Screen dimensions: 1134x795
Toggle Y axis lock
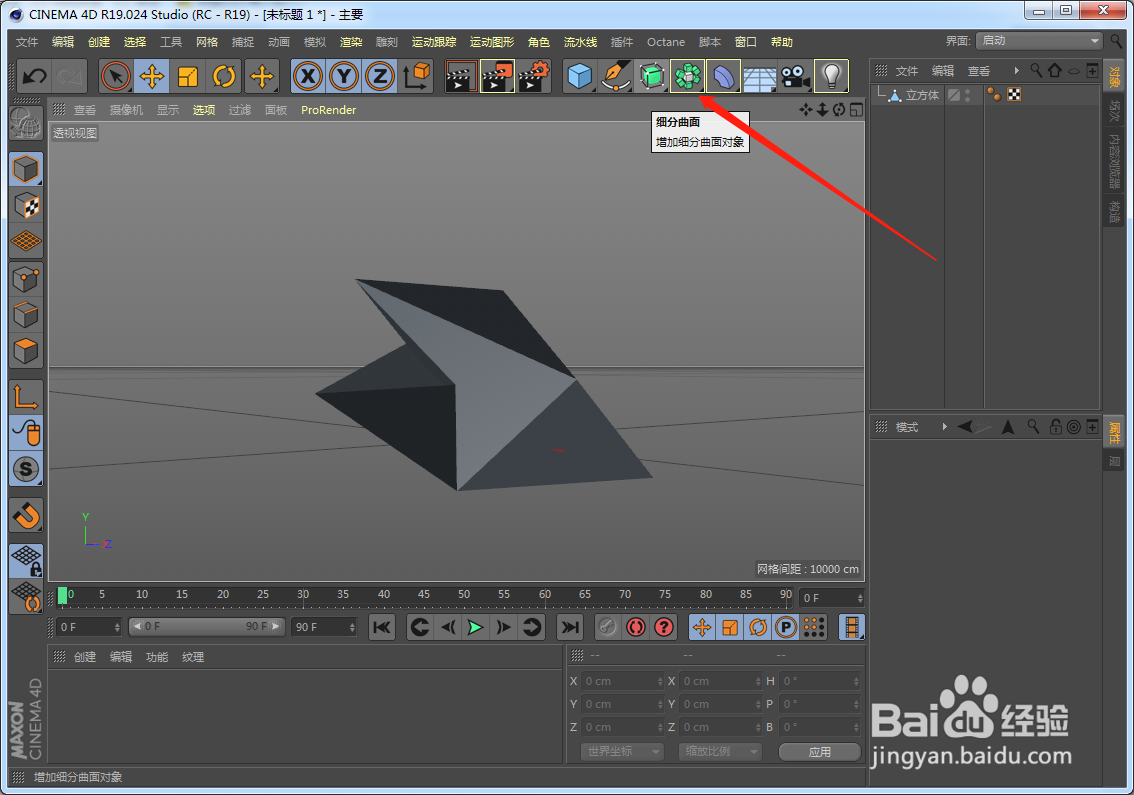pos(344,76)
